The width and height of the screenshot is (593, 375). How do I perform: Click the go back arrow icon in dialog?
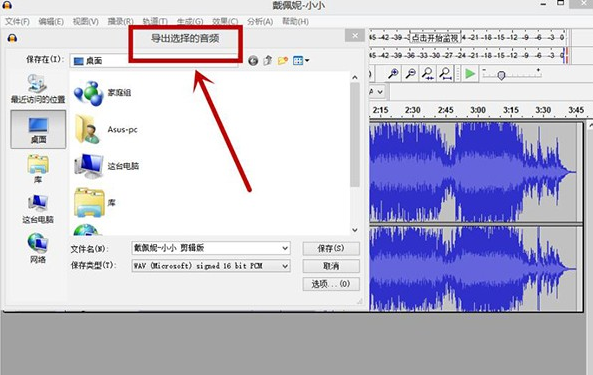(x=253, y=60)
